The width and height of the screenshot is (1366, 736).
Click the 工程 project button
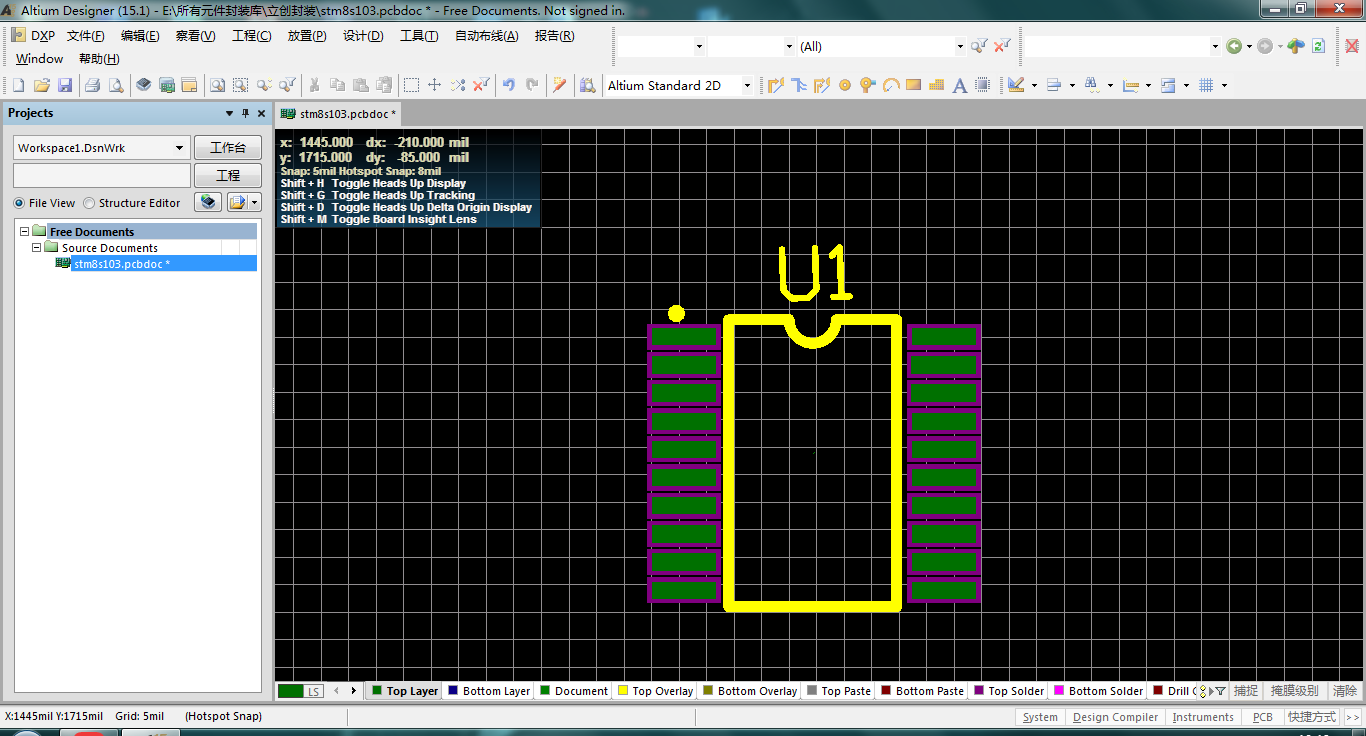[x=228, y=176]
